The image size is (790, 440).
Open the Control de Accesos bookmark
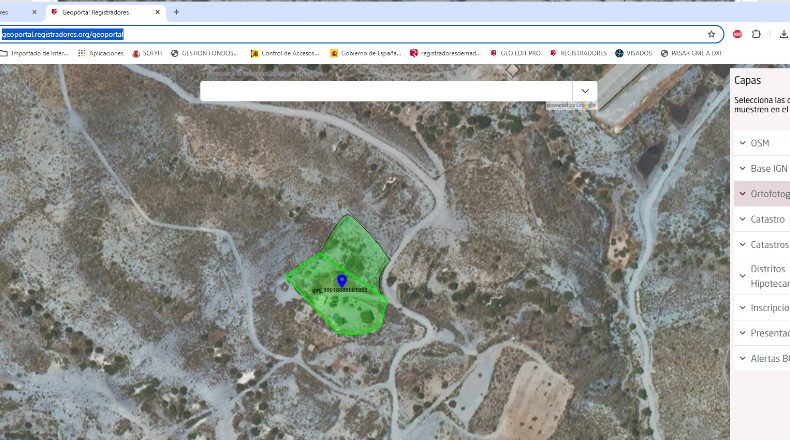click(285, 53)
